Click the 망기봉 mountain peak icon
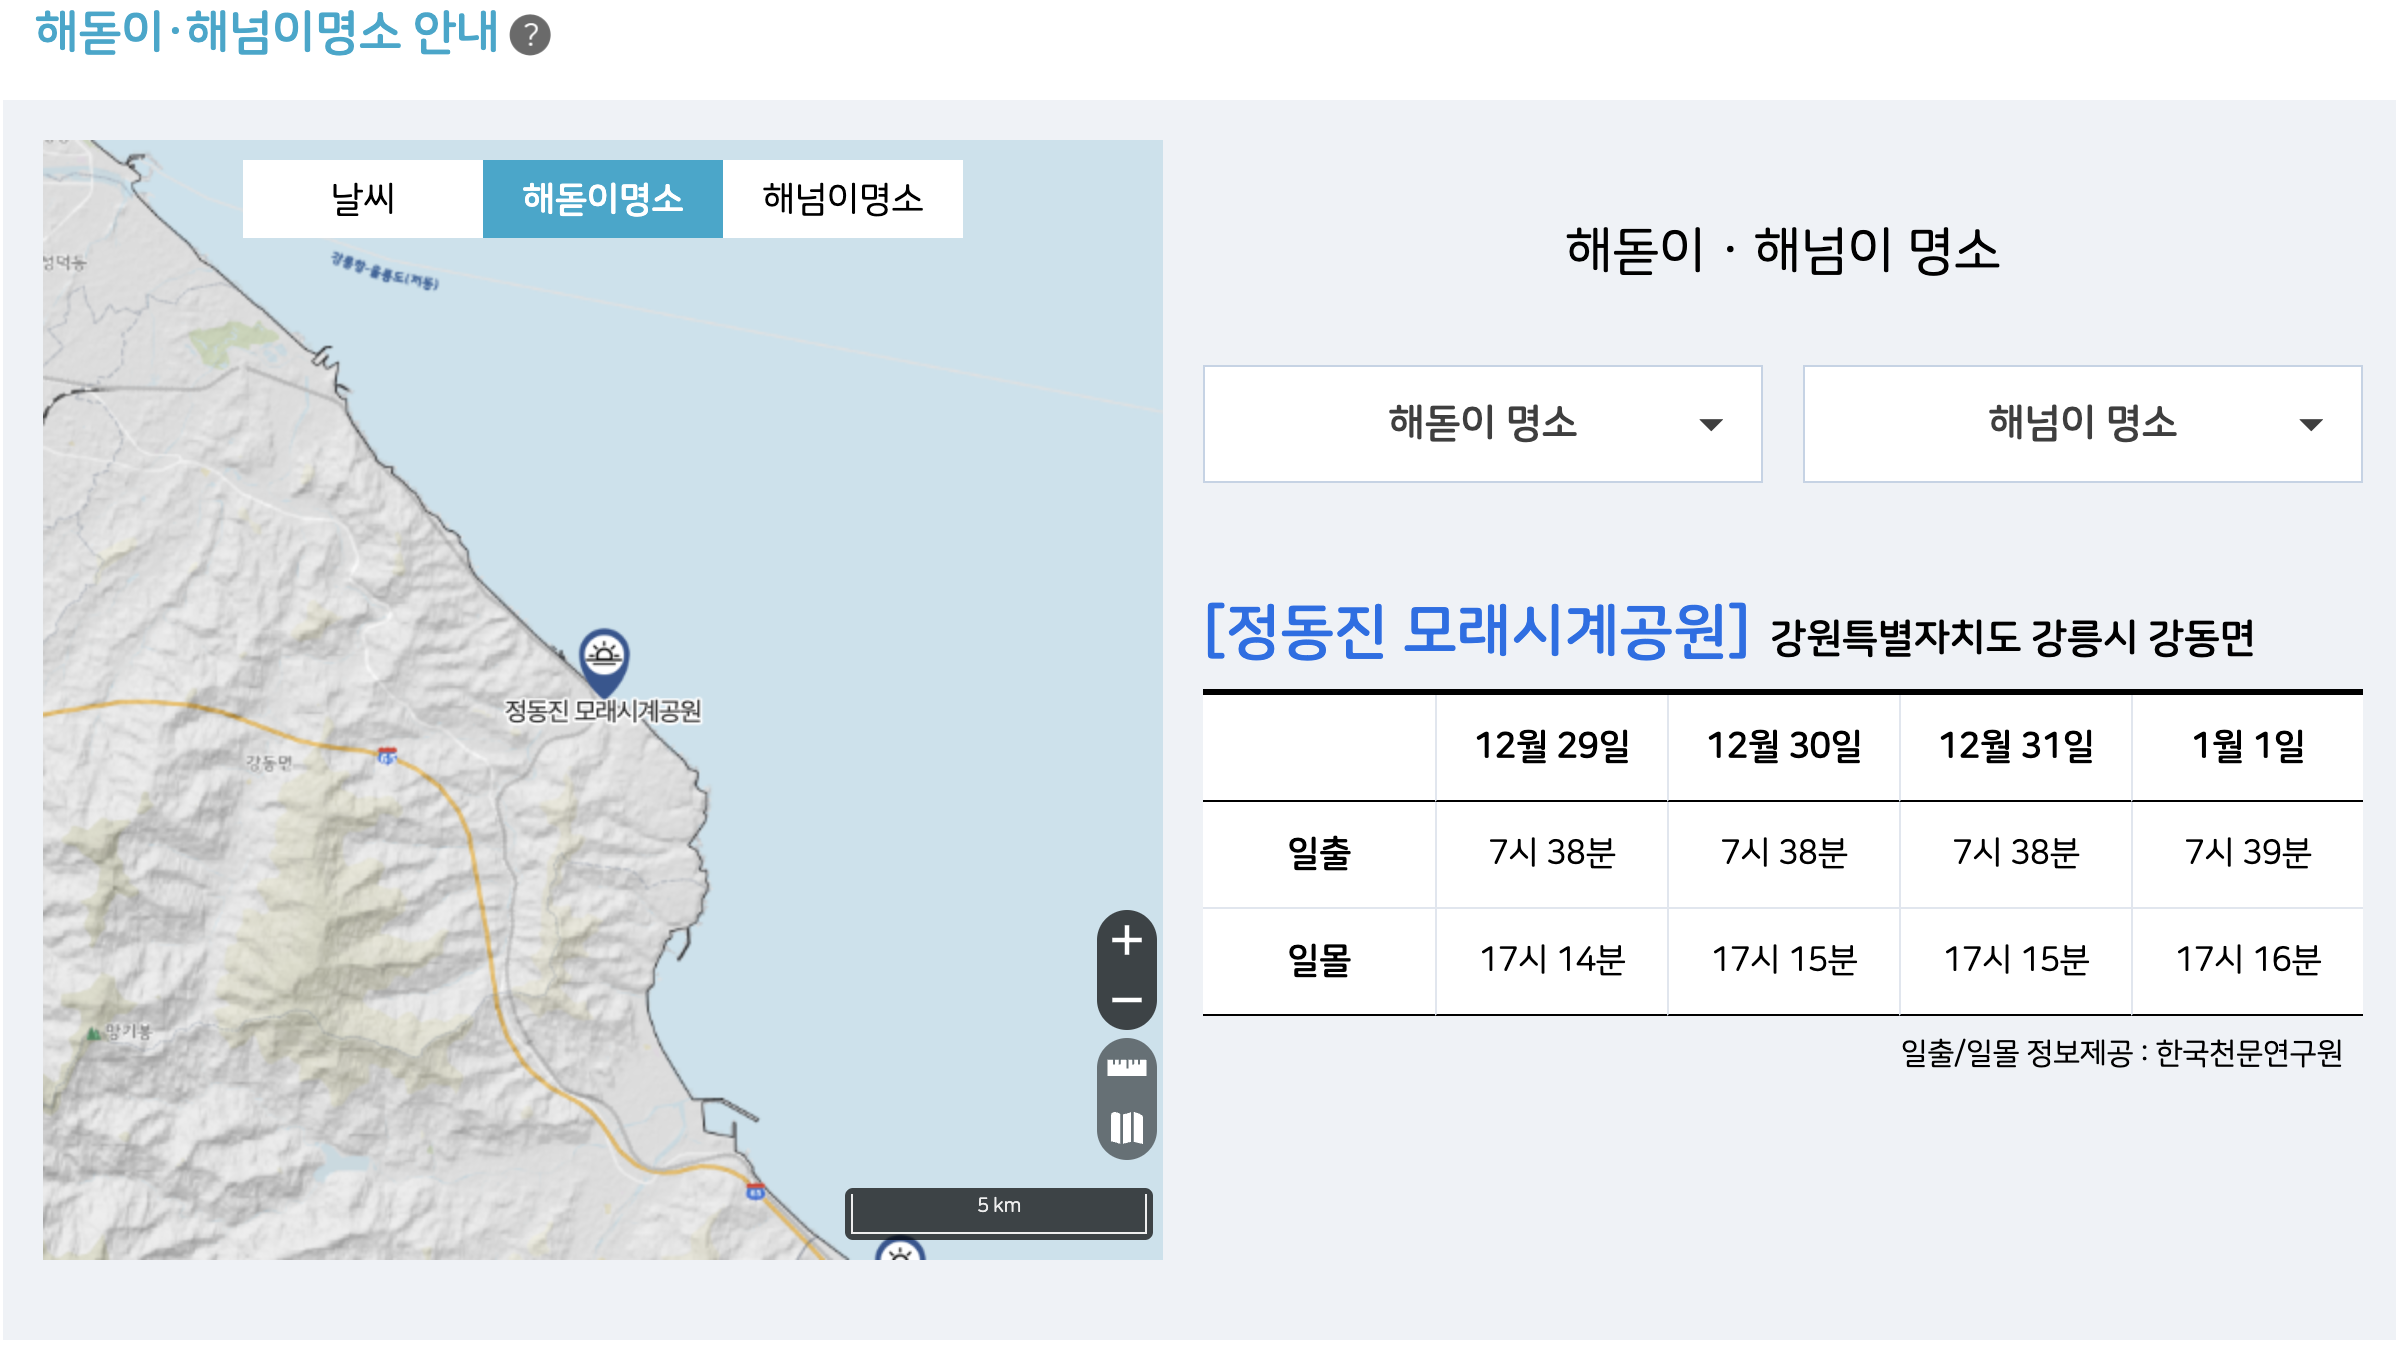The image size is (2396, 1352). pos(94,1033)
